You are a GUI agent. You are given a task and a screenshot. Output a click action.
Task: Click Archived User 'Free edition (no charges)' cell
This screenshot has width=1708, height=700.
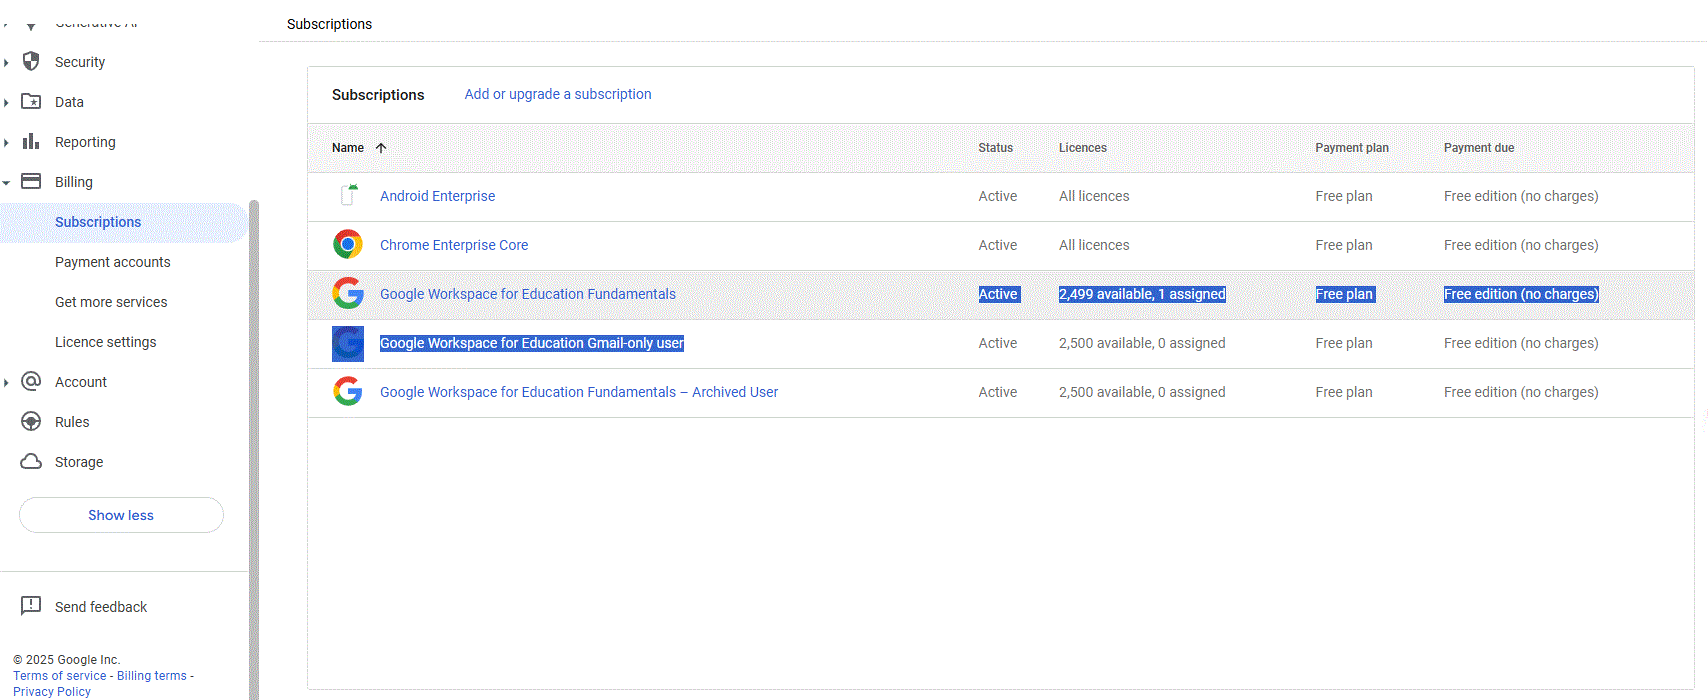[x=1521, y=392]
